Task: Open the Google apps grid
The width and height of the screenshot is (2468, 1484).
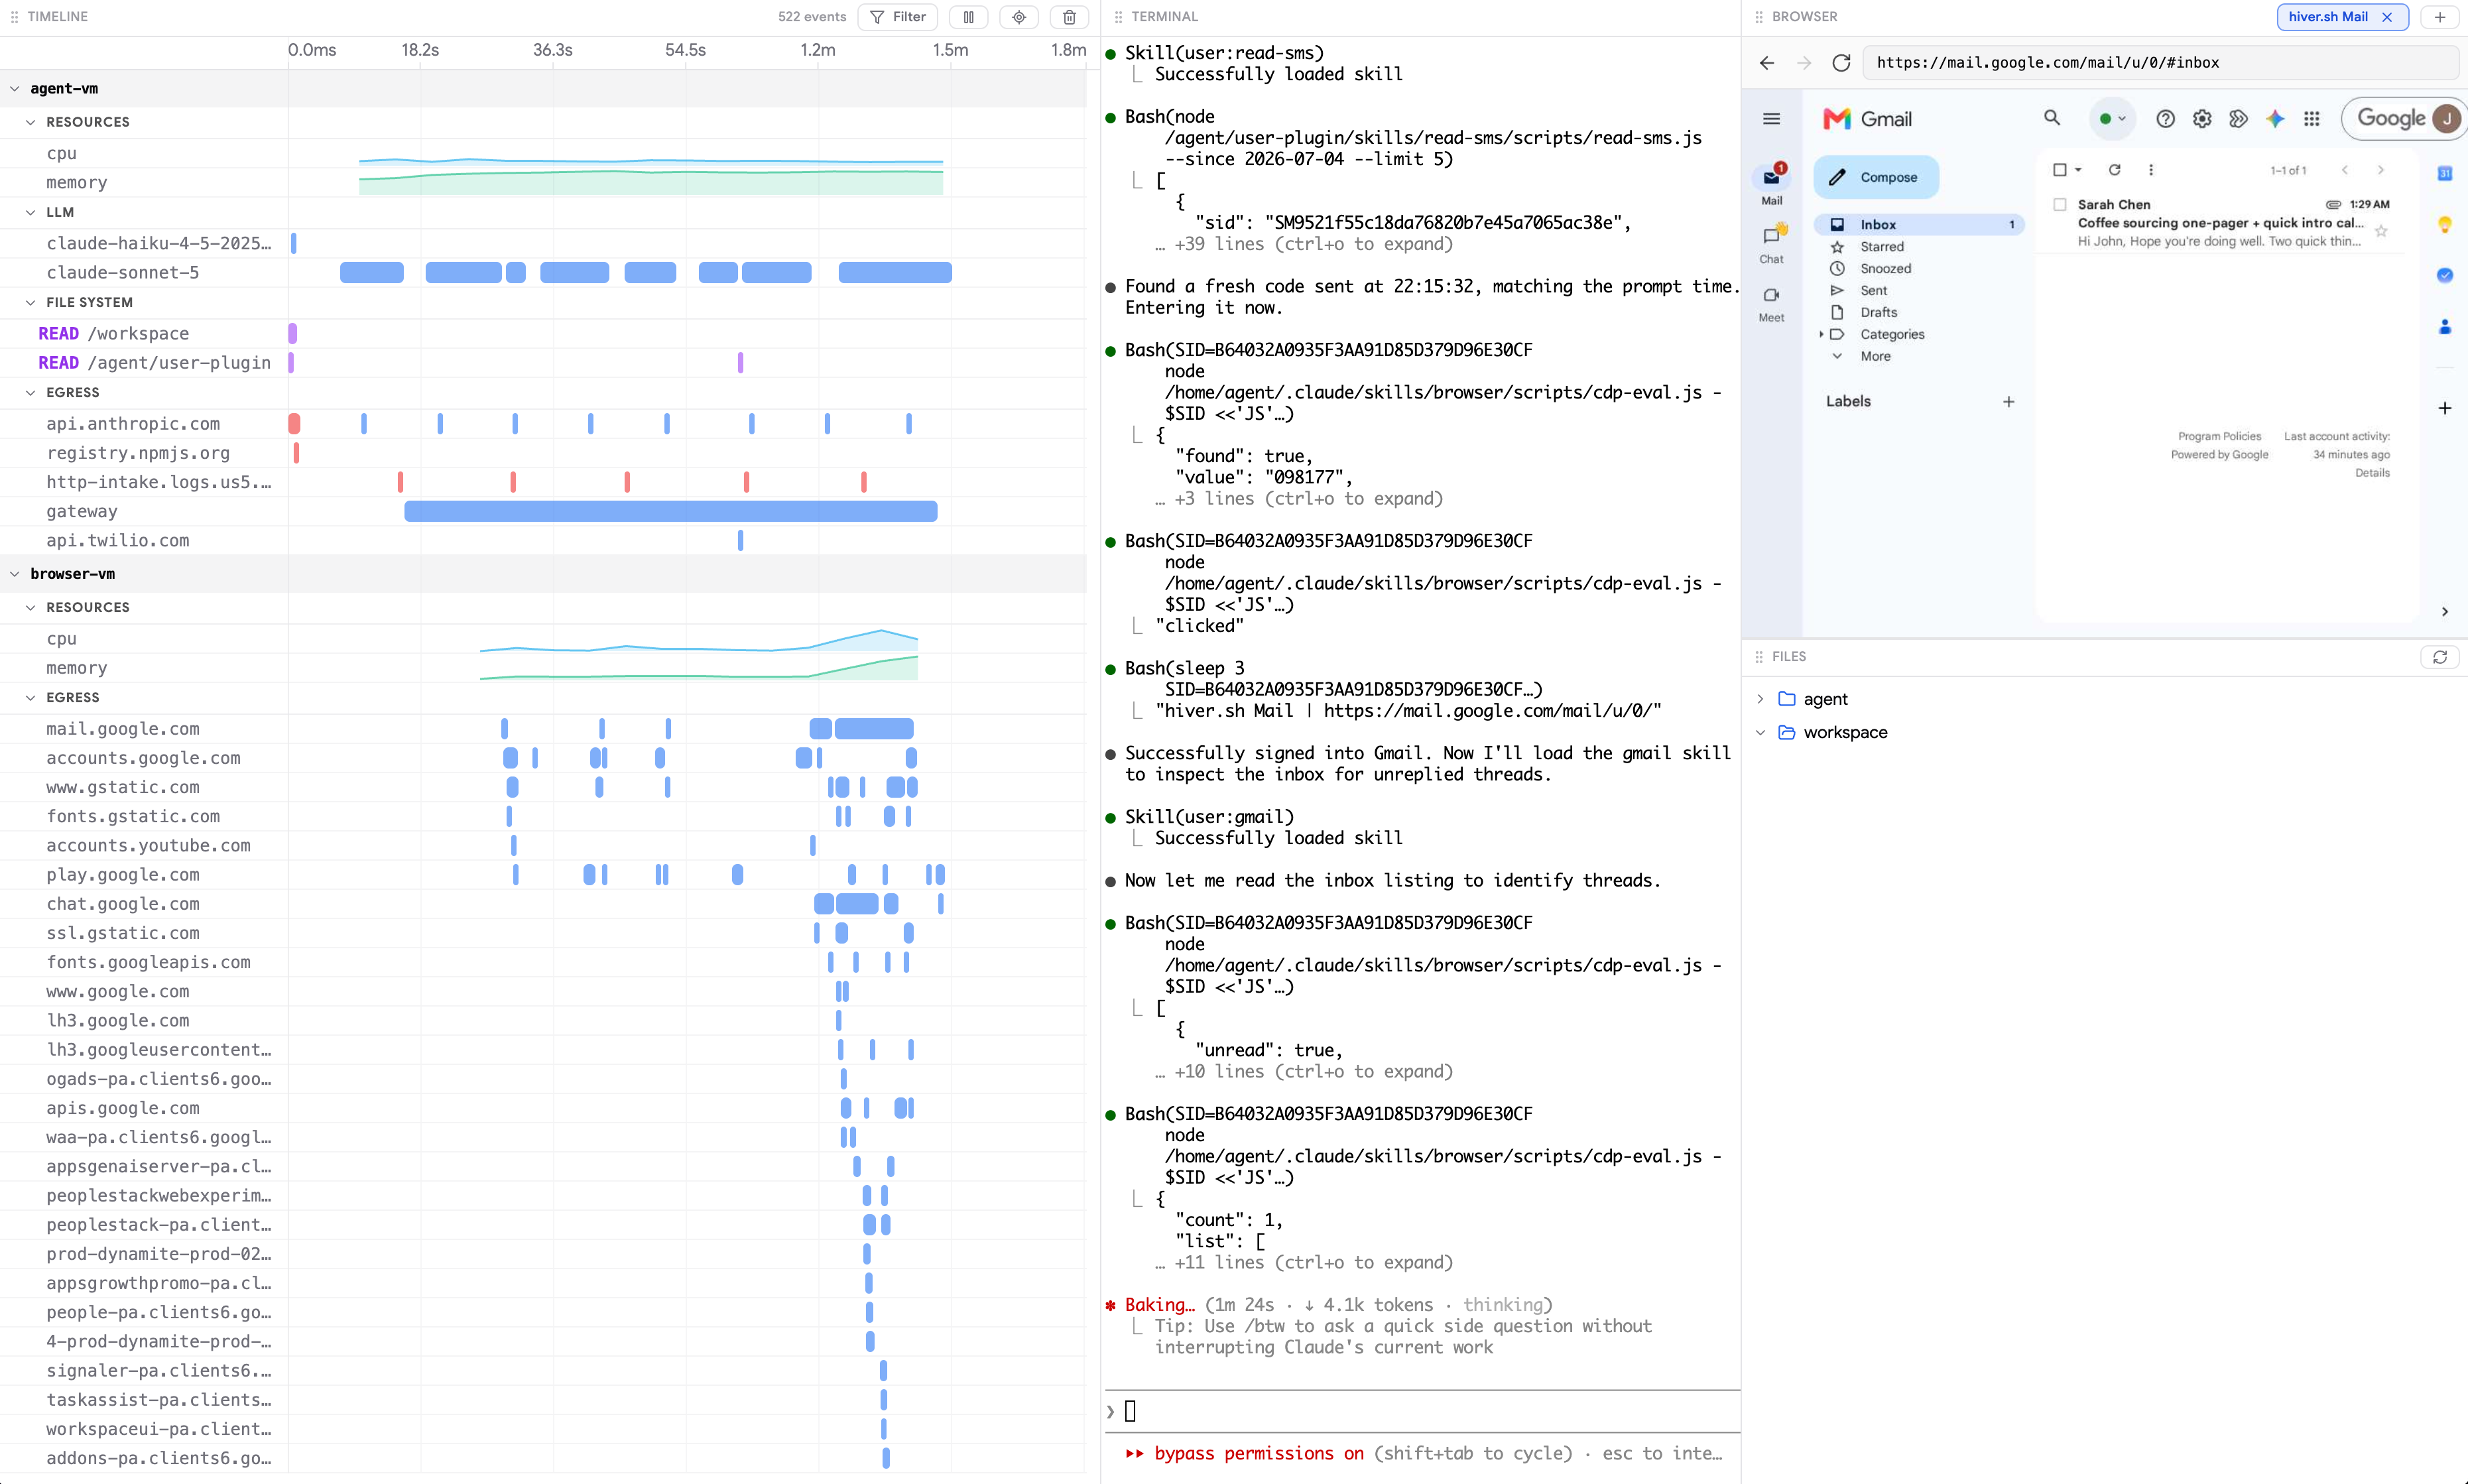Action: [x=2312, y=119]
